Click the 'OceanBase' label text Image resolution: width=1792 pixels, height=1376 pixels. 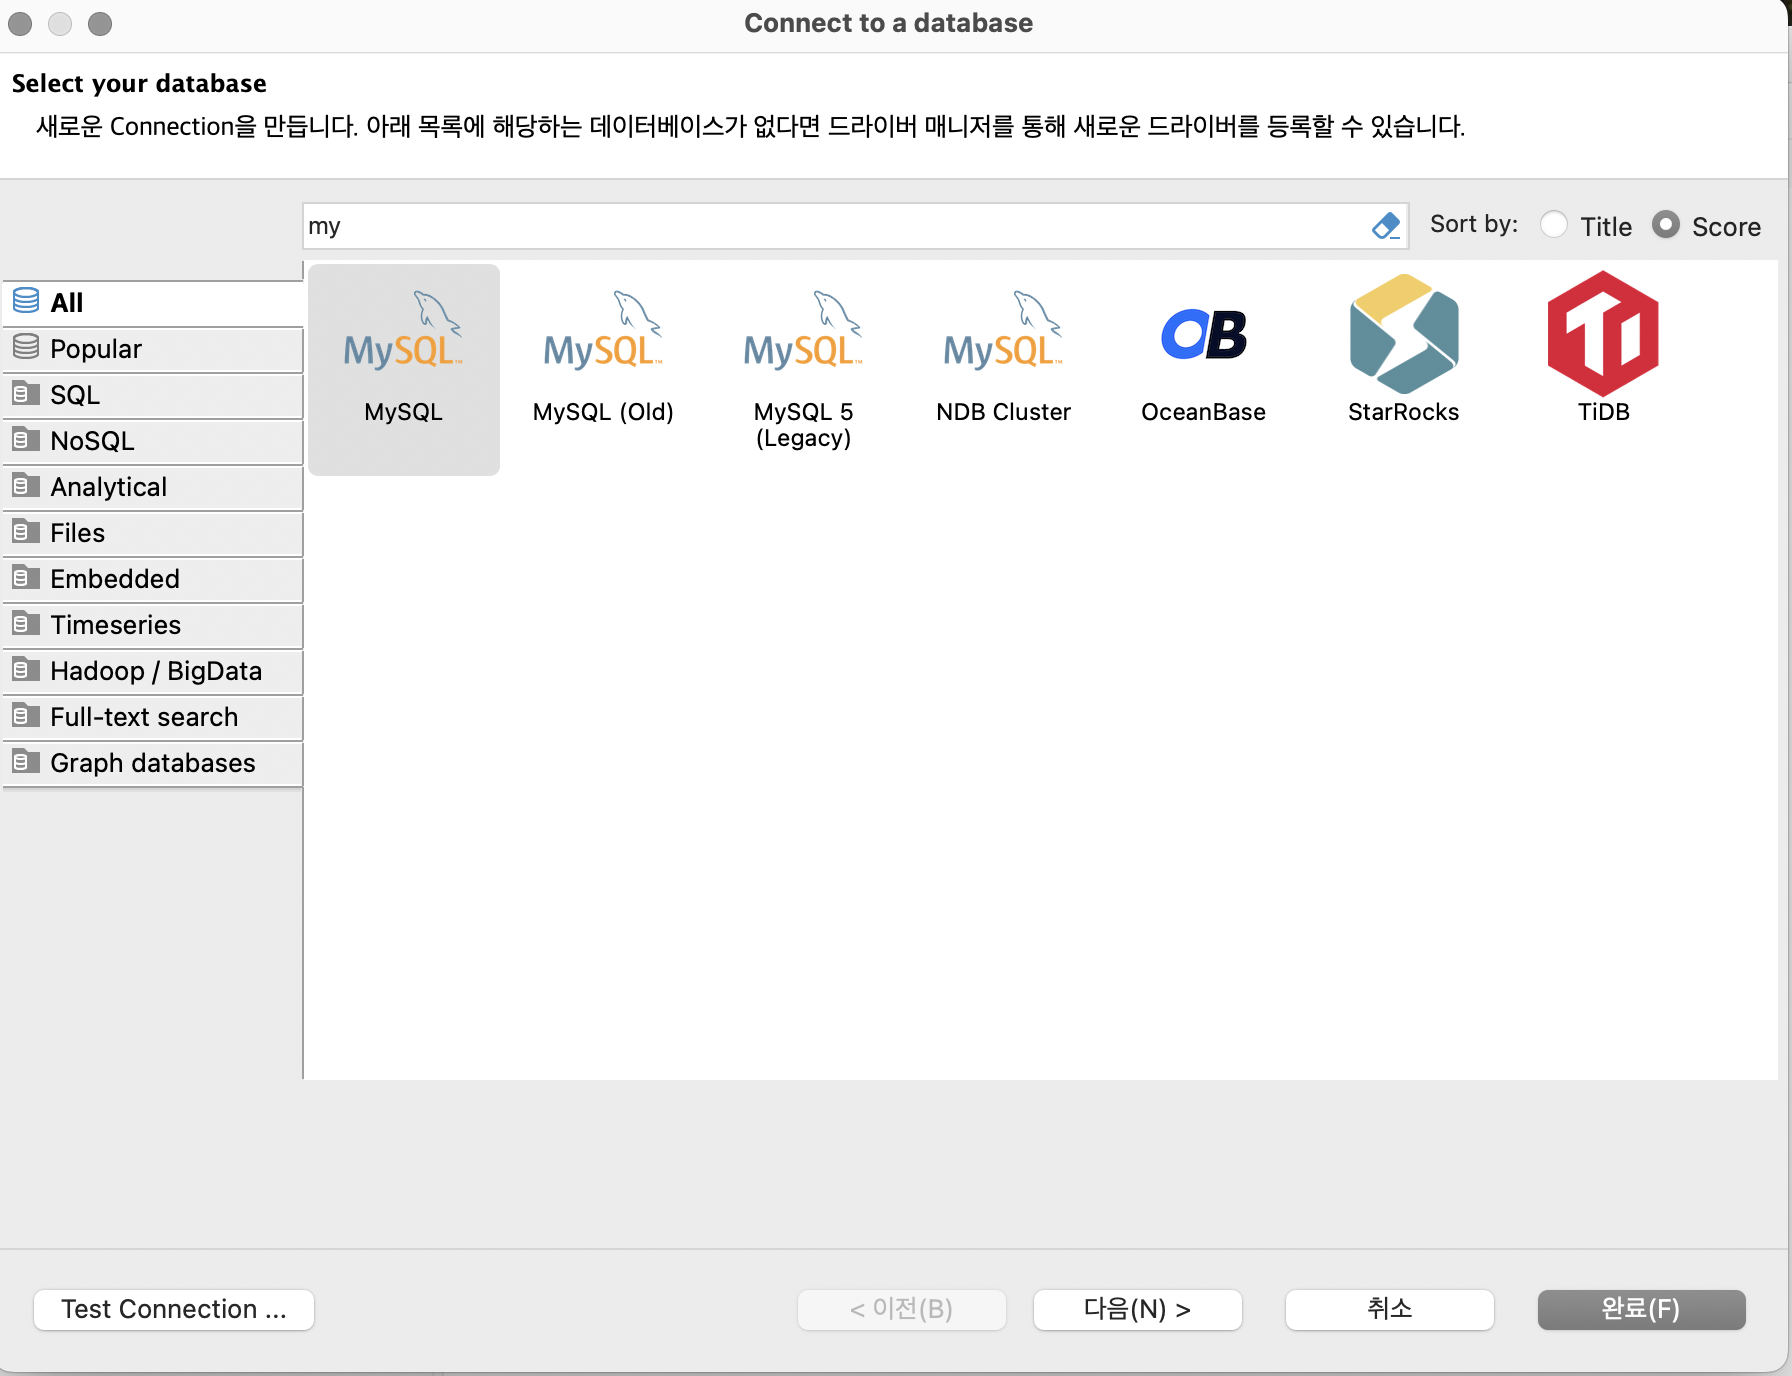[1204, 412]
